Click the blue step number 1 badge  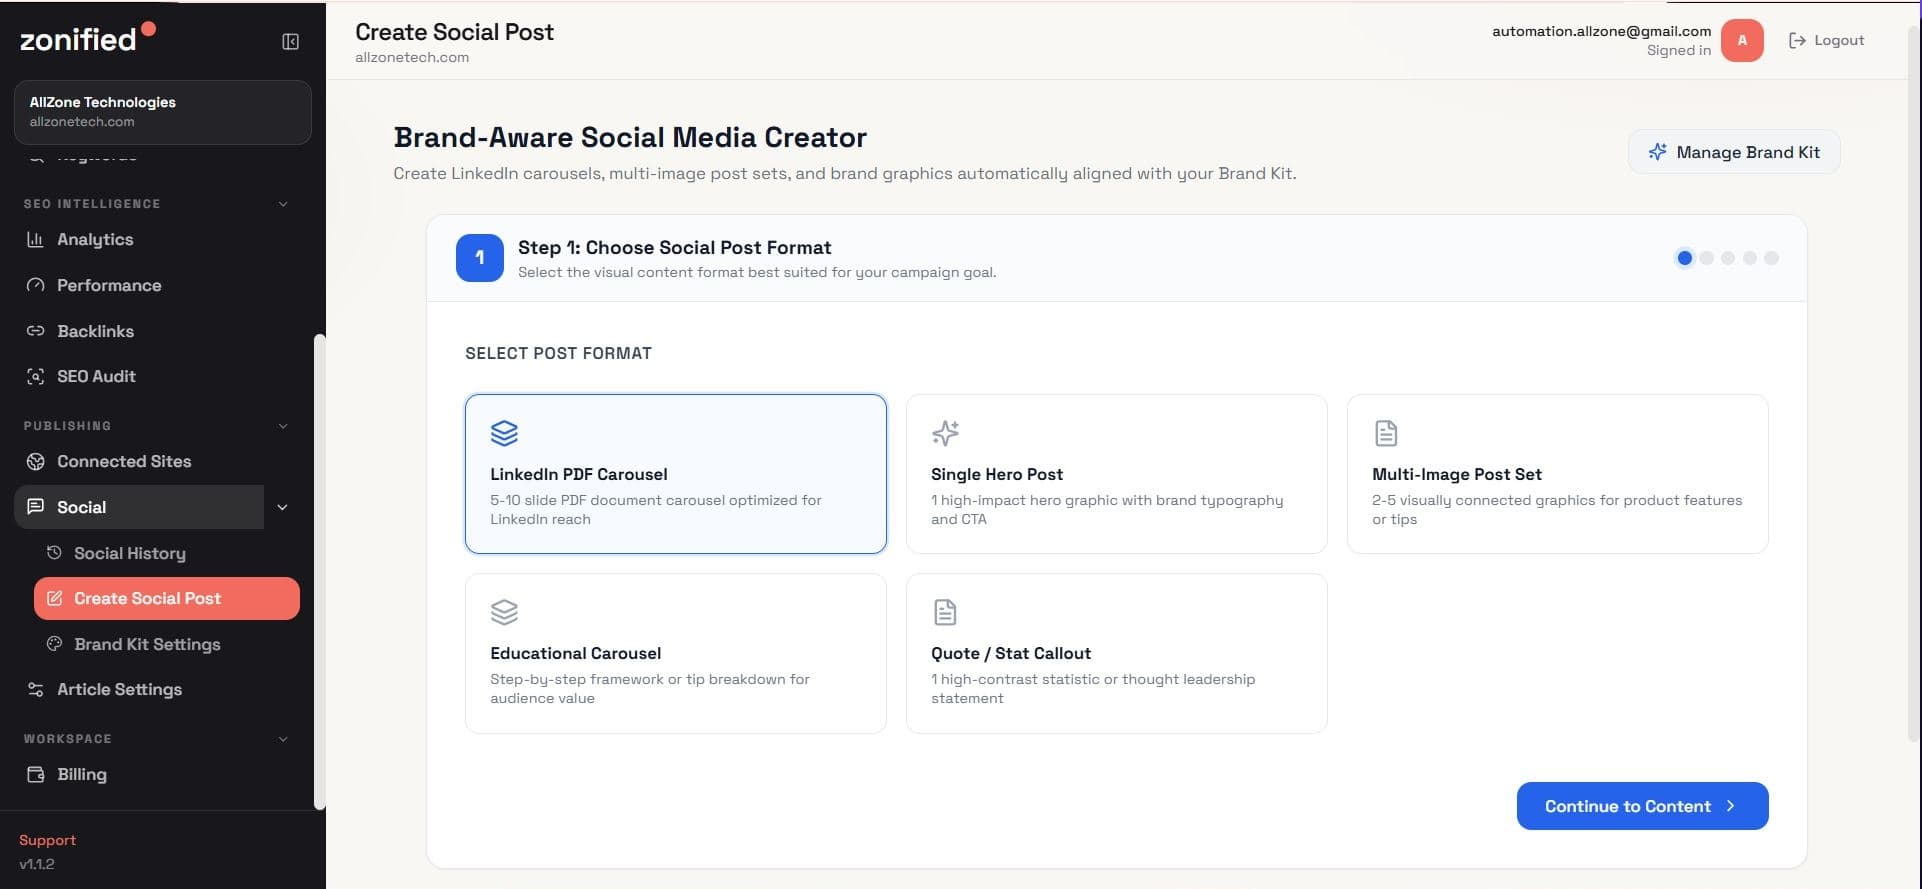coord(480,258)
